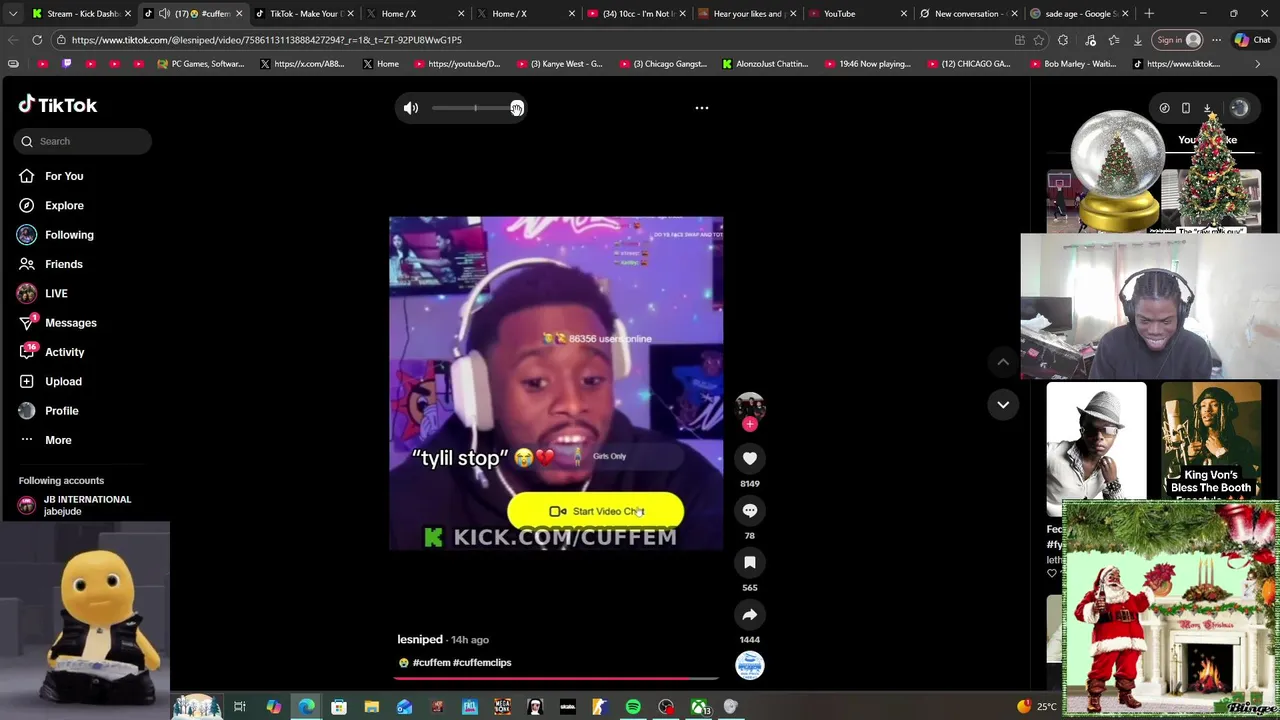The width and height of the screenshot is (1280, 720).
Task: Switch to TikTok - Make Your Day tab
Action: pyautogui.click(x=303, y=14)
